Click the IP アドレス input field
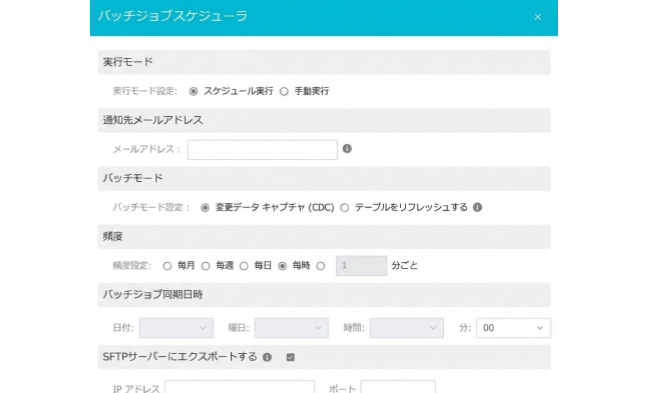This screenshot has height=393, width=648. pyautogui.click(x=240, y=387)
